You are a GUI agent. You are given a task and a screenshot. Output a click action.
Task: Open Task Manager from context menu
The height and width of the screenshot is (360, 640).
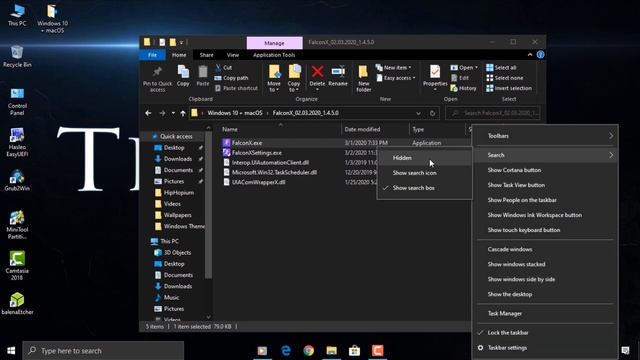545,313
